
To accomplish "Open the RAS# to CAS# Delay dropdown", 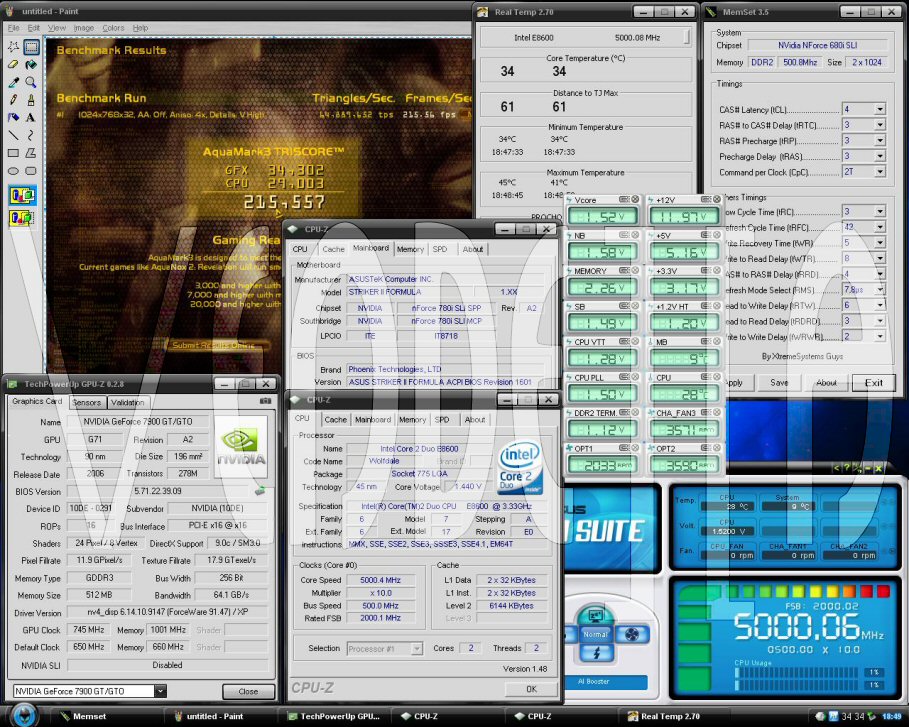I will pyautogui.click(x=880, y=125).
